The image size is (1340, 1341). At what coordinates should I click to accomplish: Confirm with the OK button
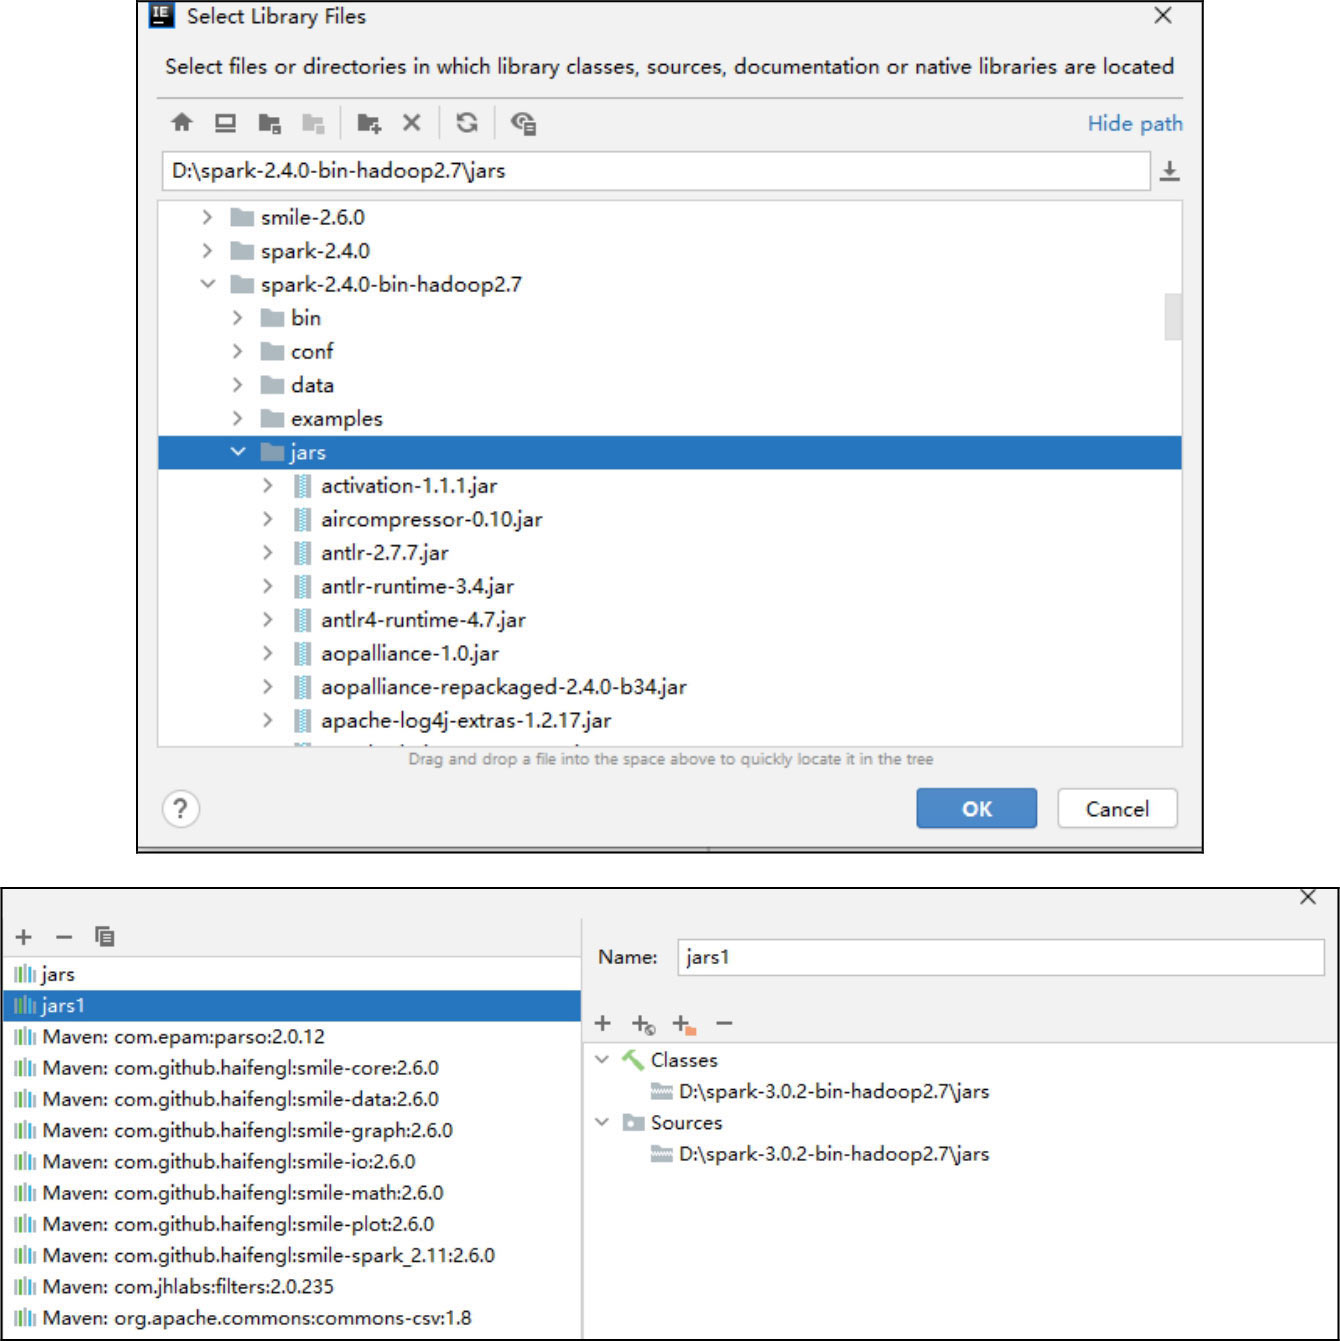pyautogui.click(x=976, y=808)
